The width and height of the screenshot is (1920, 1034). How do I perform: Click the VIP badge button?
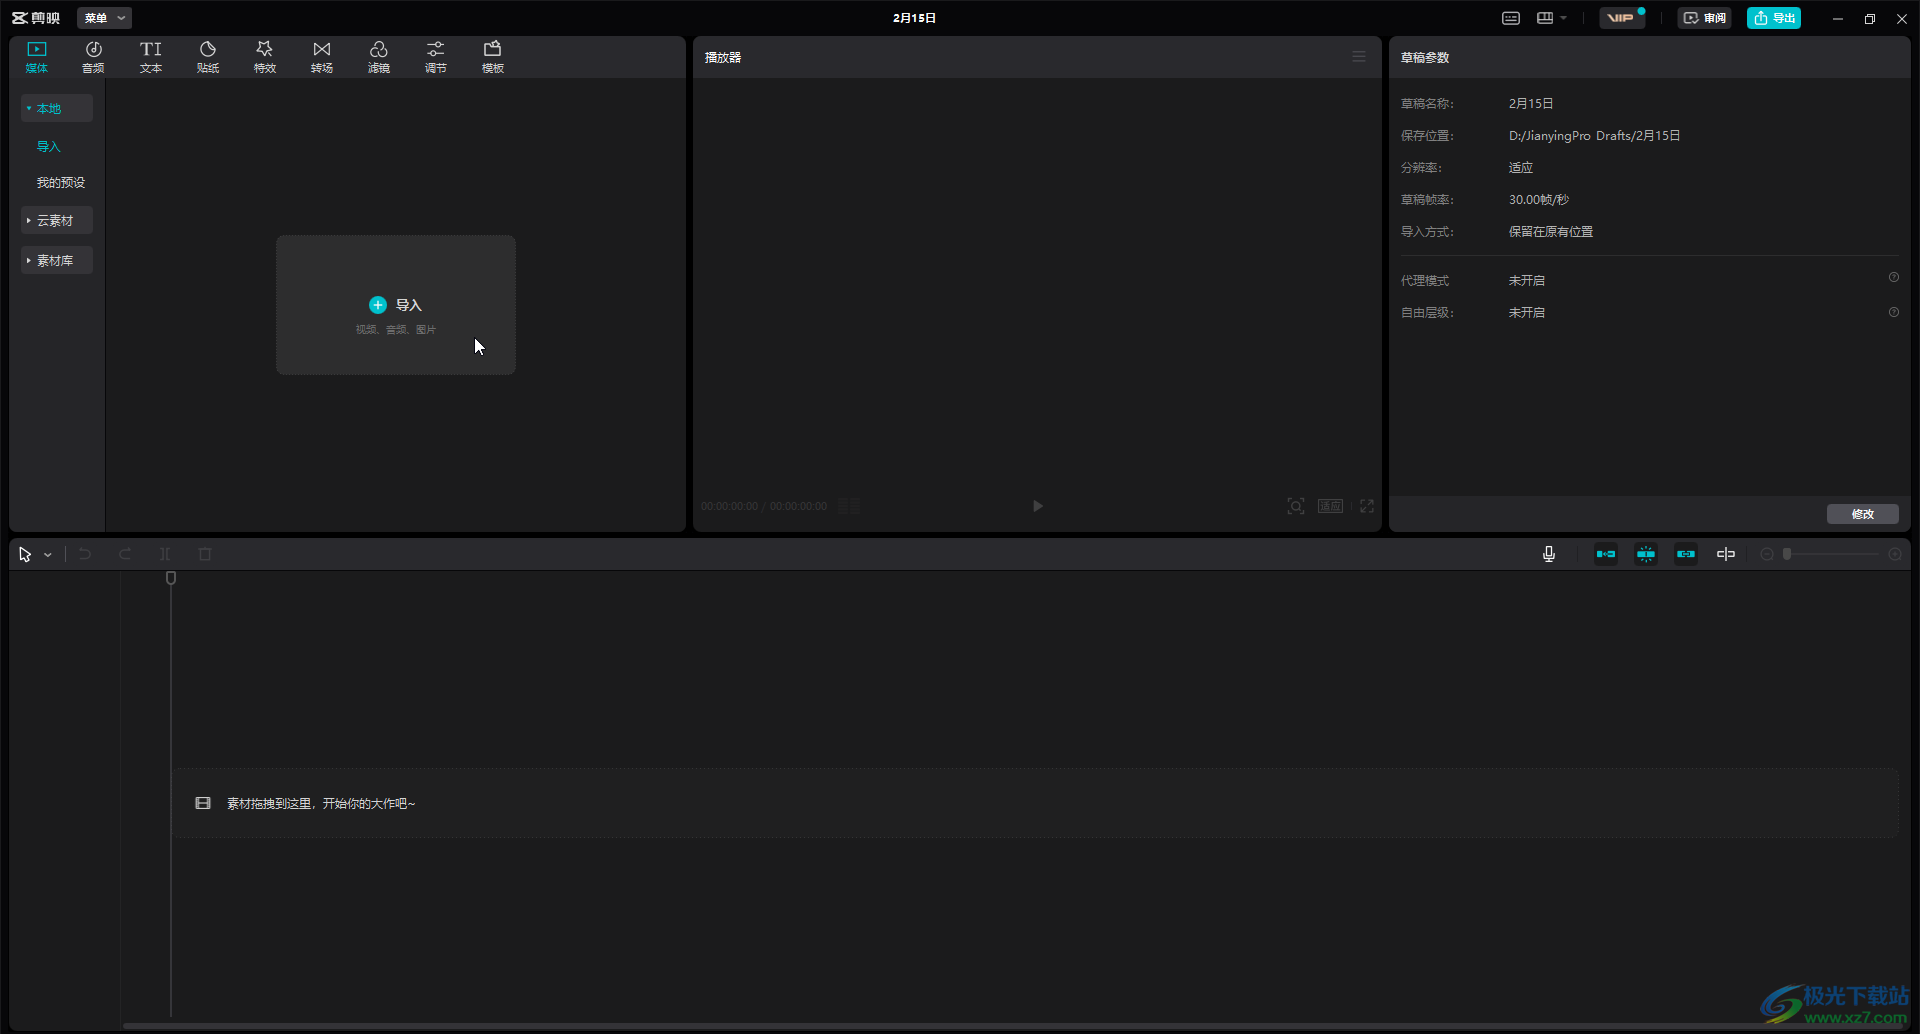click(1621, 18)
